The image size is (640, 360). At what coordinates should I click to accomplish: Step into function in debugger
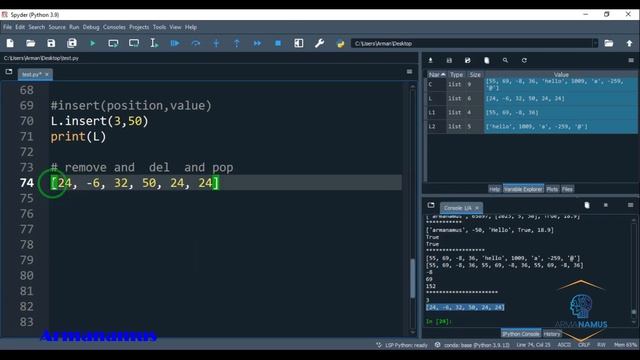pos(216,43)
